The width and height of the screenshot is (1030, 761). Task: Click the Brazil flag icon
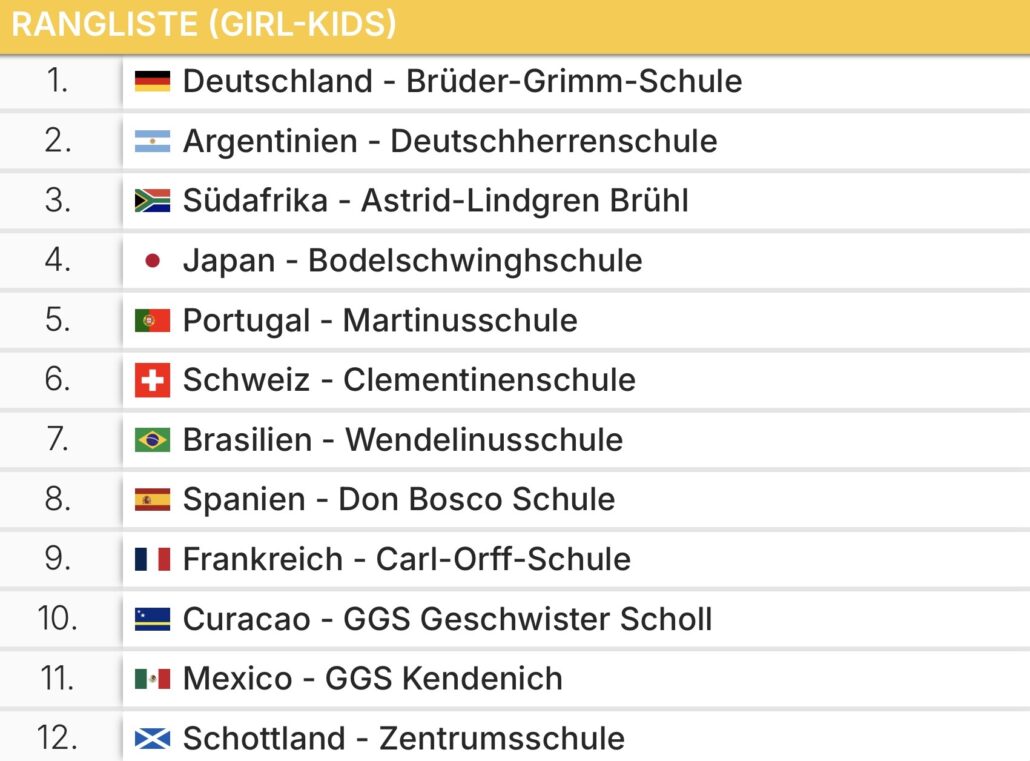click(152, 440)
